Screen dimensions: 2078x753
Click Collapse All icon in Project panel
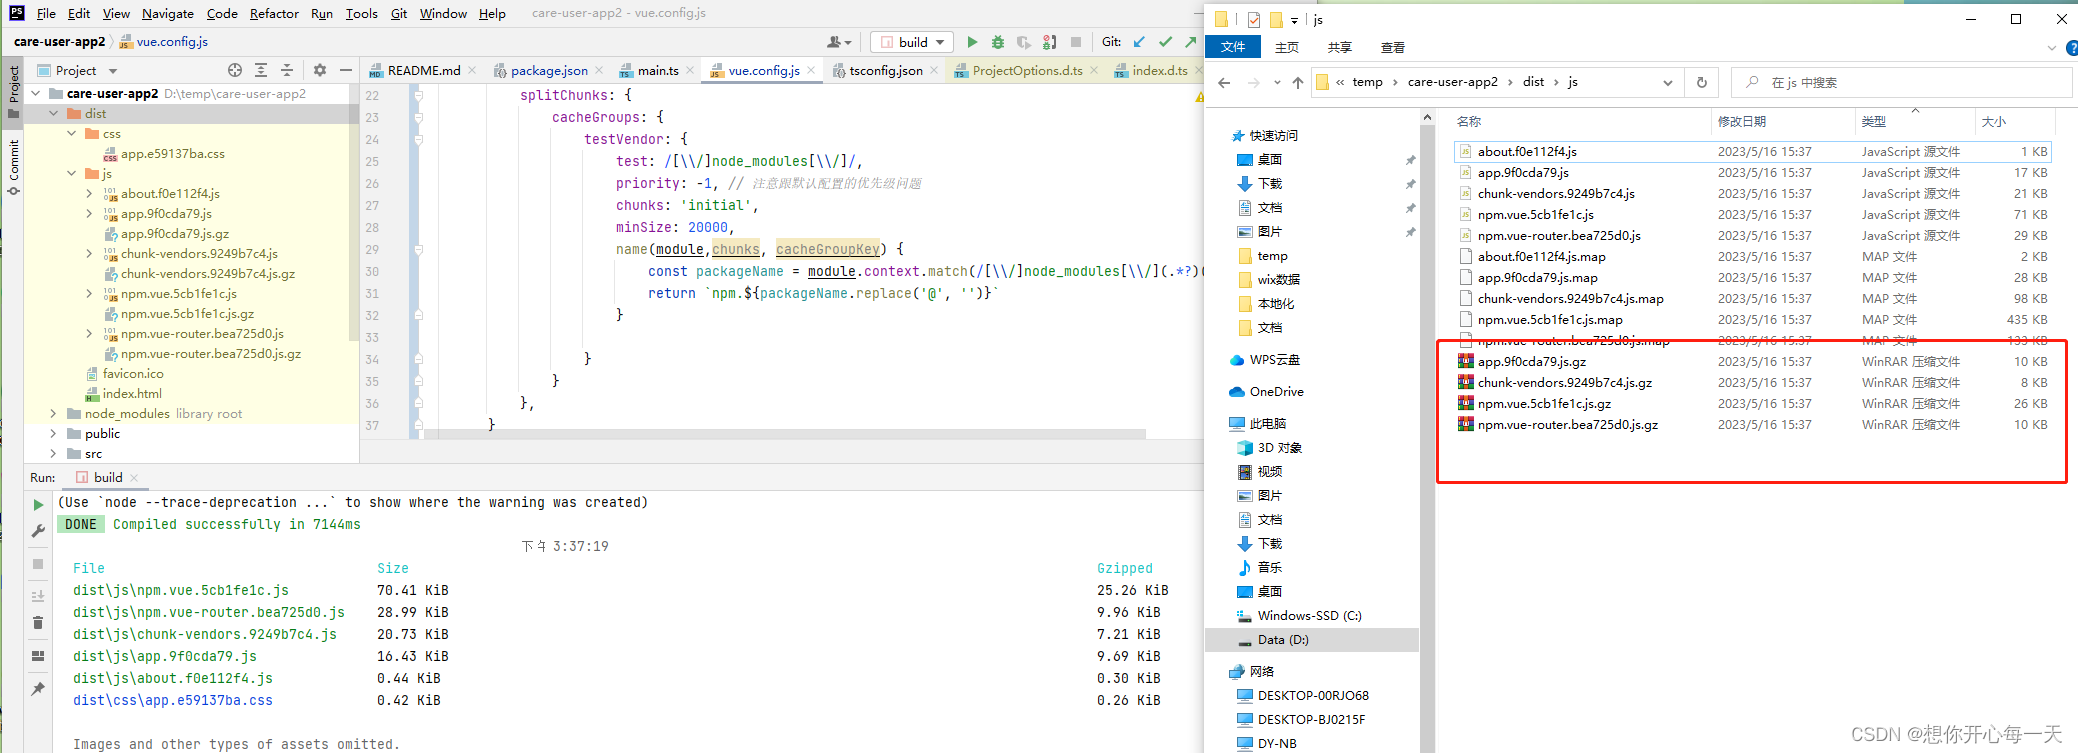point(287,70)
